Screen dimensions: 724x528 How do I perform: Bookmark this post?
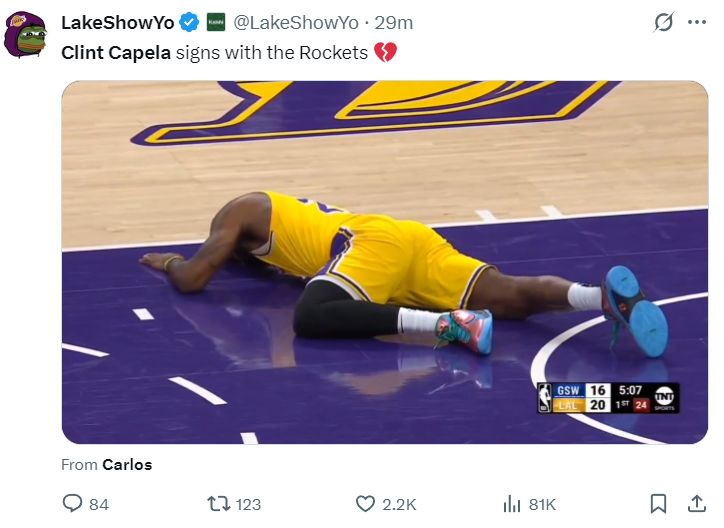(658, 504)
